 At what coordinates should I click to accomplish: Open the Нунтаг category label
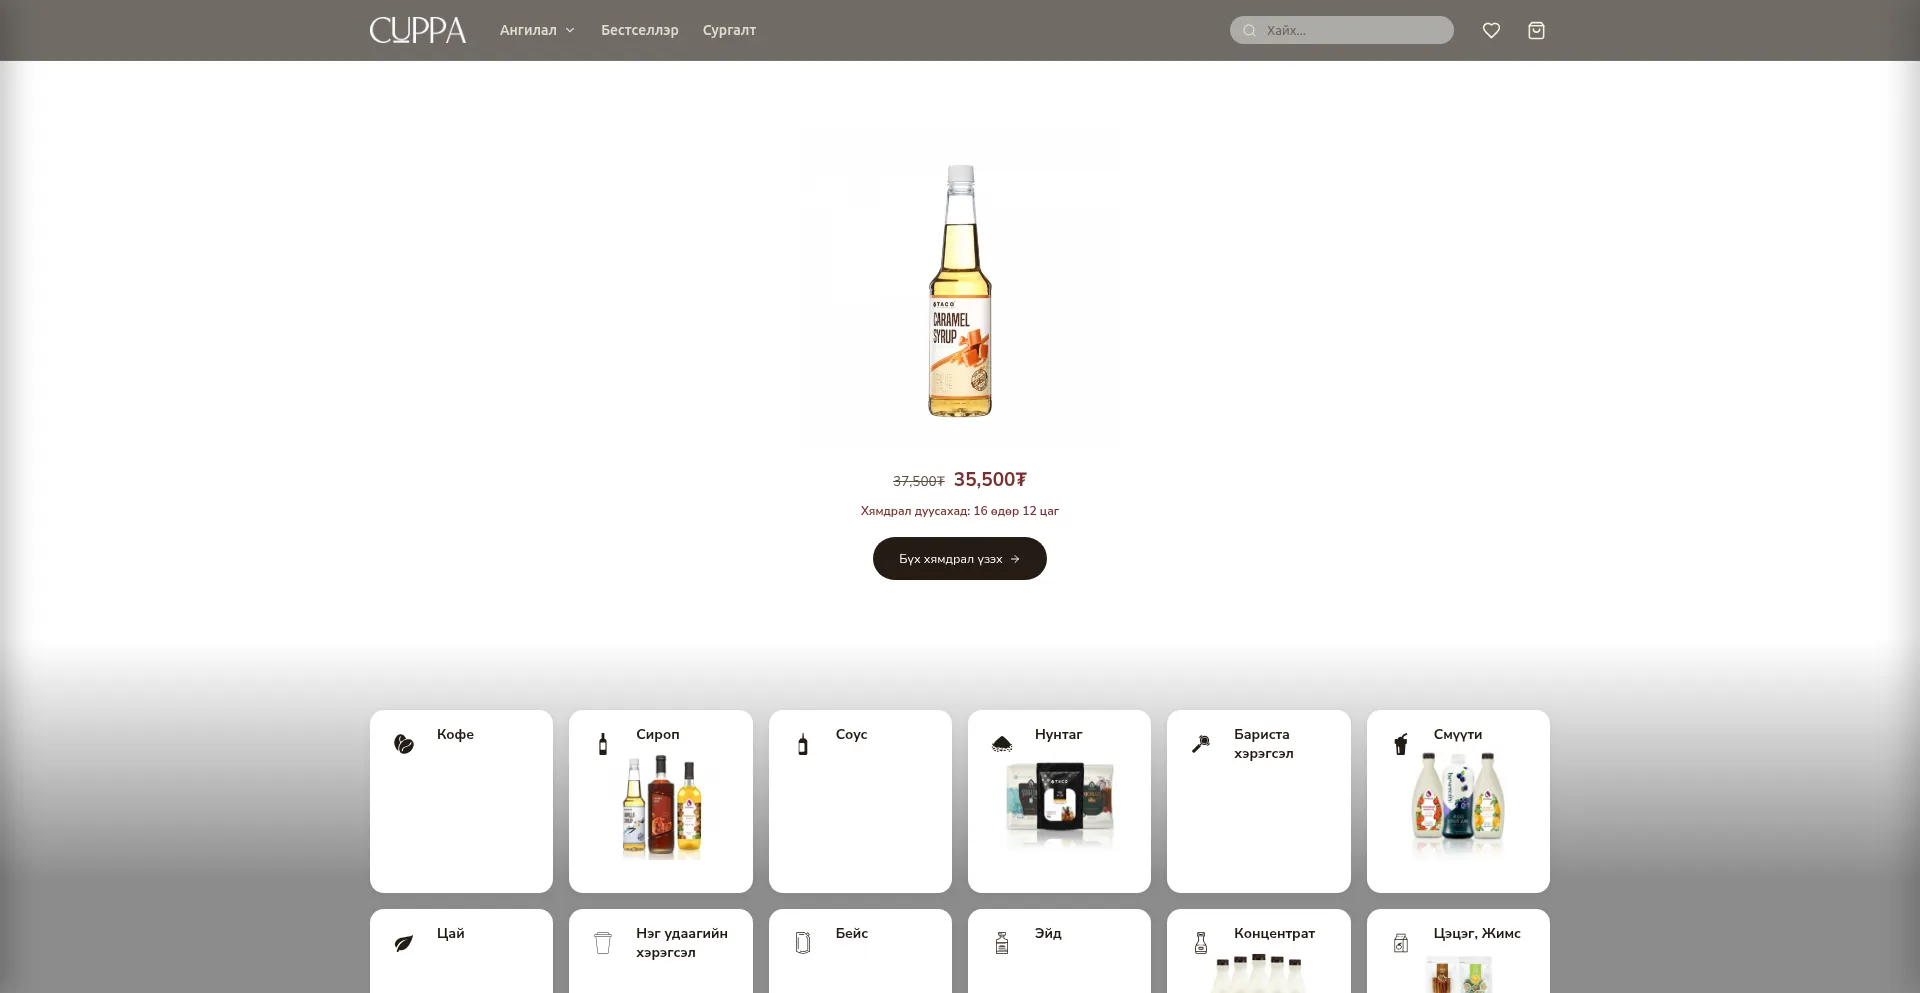pyautogui.click(x=1059, y=734)
